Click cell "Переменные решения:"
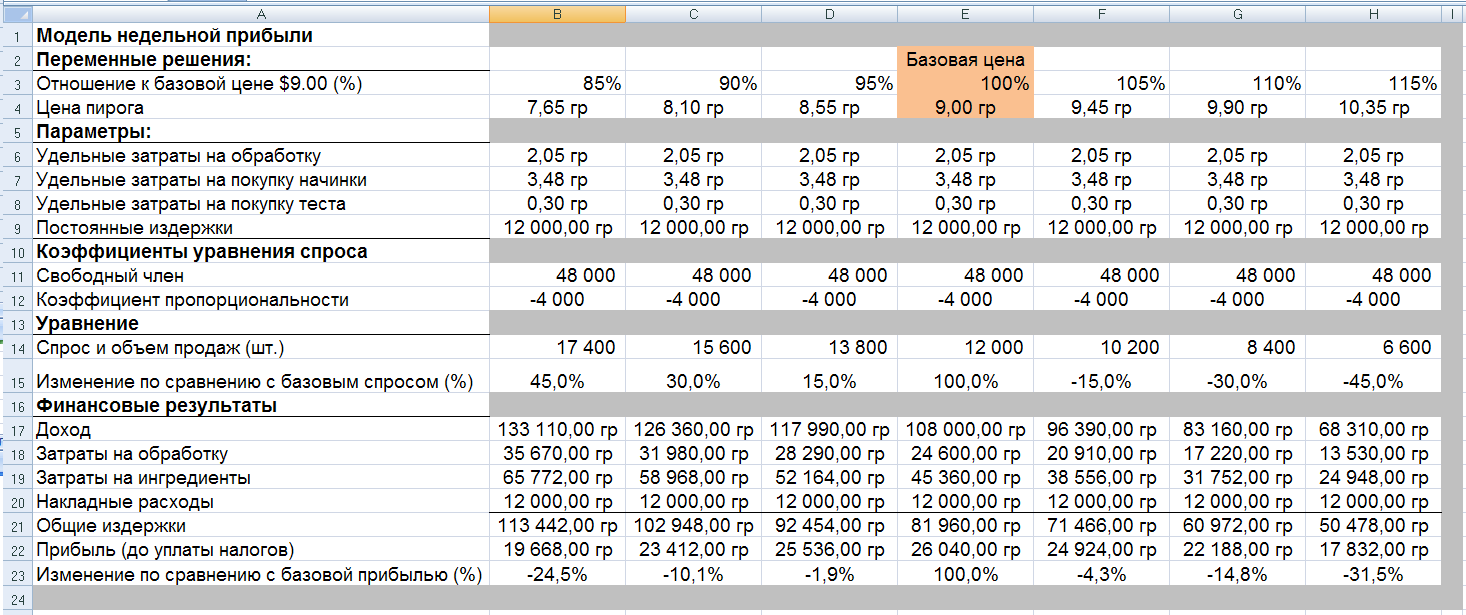The image size is (1466, 615). click(x=261, y=59)
